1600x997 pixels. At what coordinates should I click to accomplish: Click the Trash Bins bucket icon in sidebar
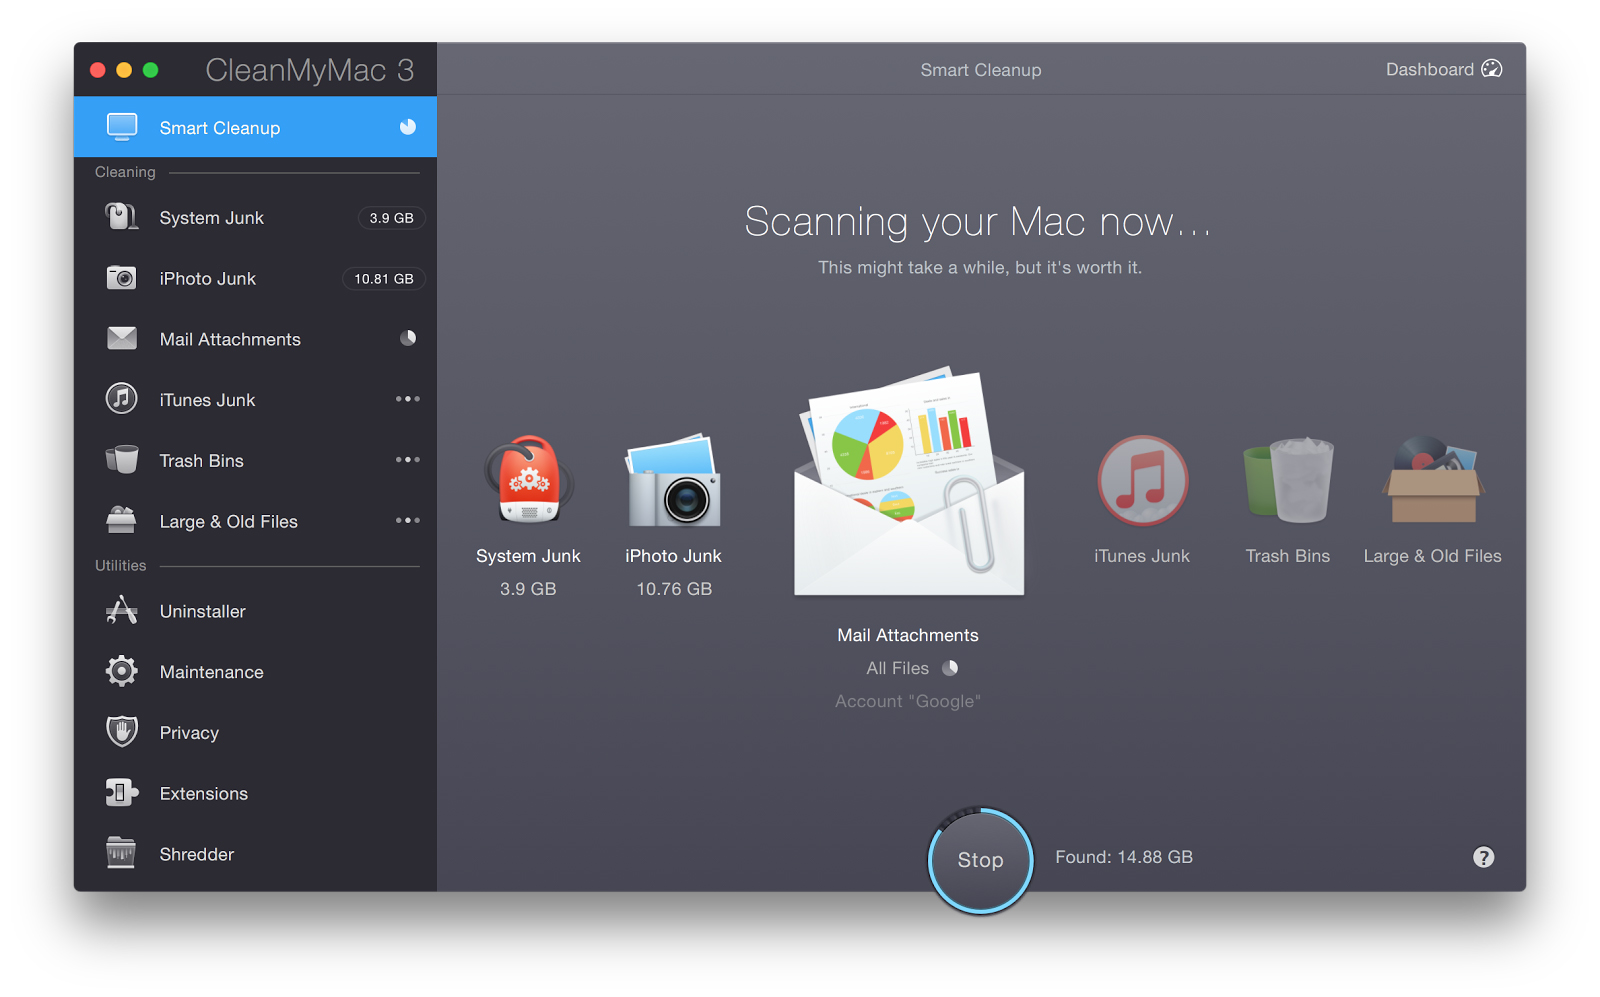pos(122,459)
